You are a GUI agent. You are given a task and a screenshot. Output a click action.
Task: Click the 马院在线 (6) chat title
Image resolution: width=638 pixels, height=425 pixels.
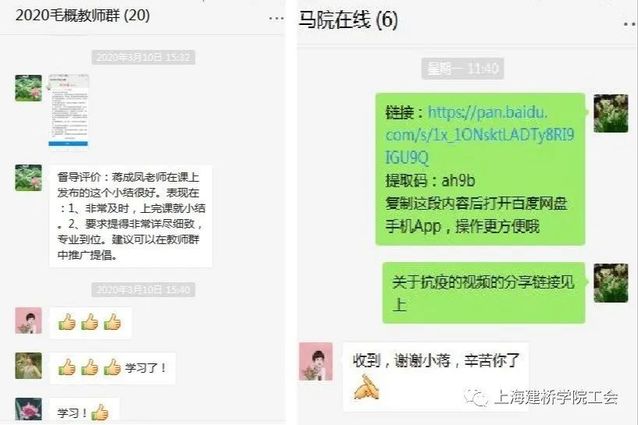[x=348, y=20]
